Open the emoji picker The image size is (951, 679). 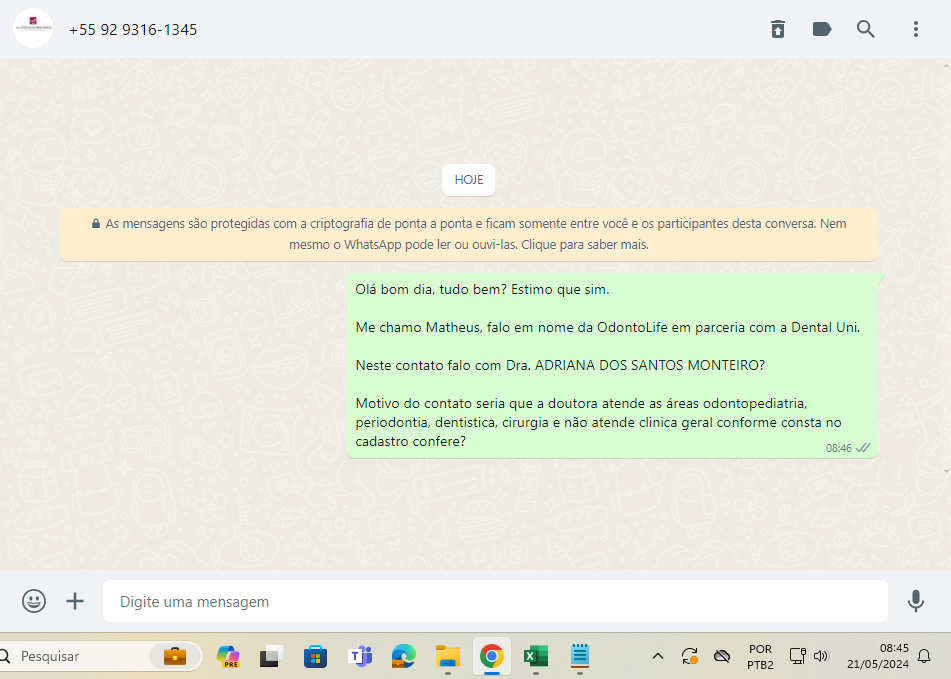tap(34, 601)
